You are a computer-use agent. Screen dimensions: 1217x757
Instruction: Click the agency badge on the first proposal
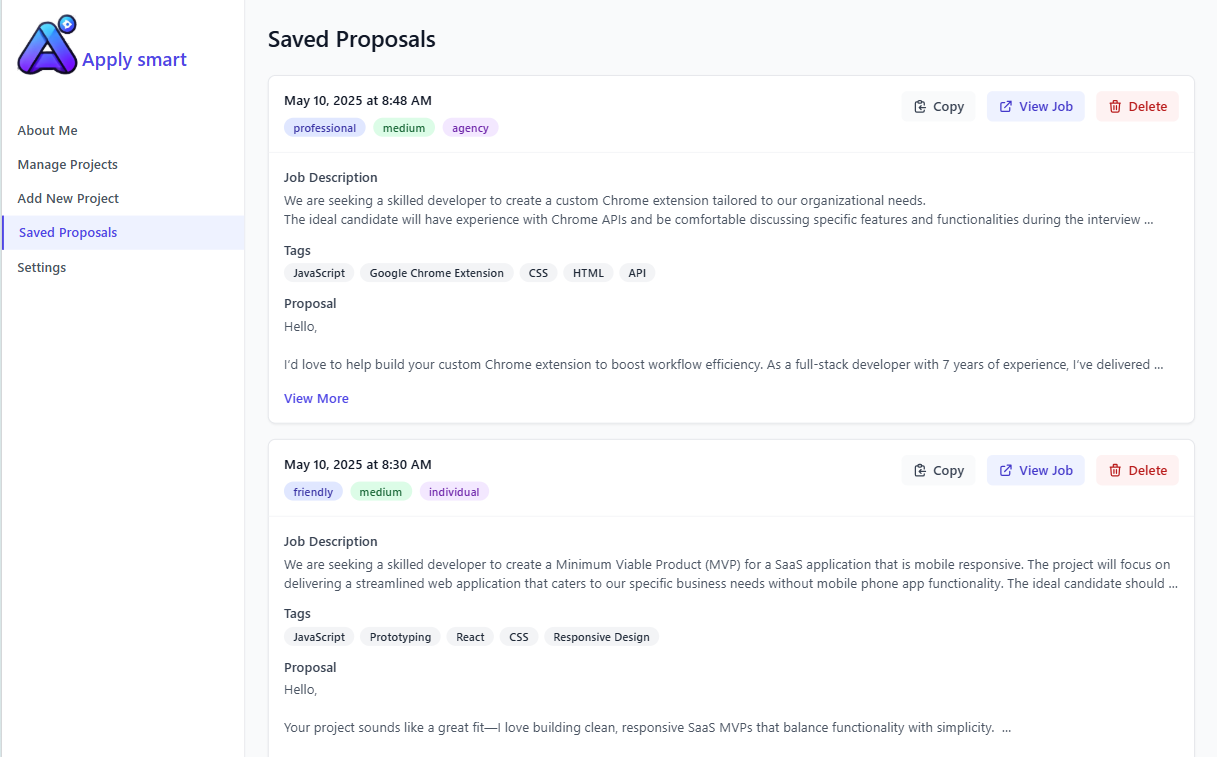[x=470, y=128]
